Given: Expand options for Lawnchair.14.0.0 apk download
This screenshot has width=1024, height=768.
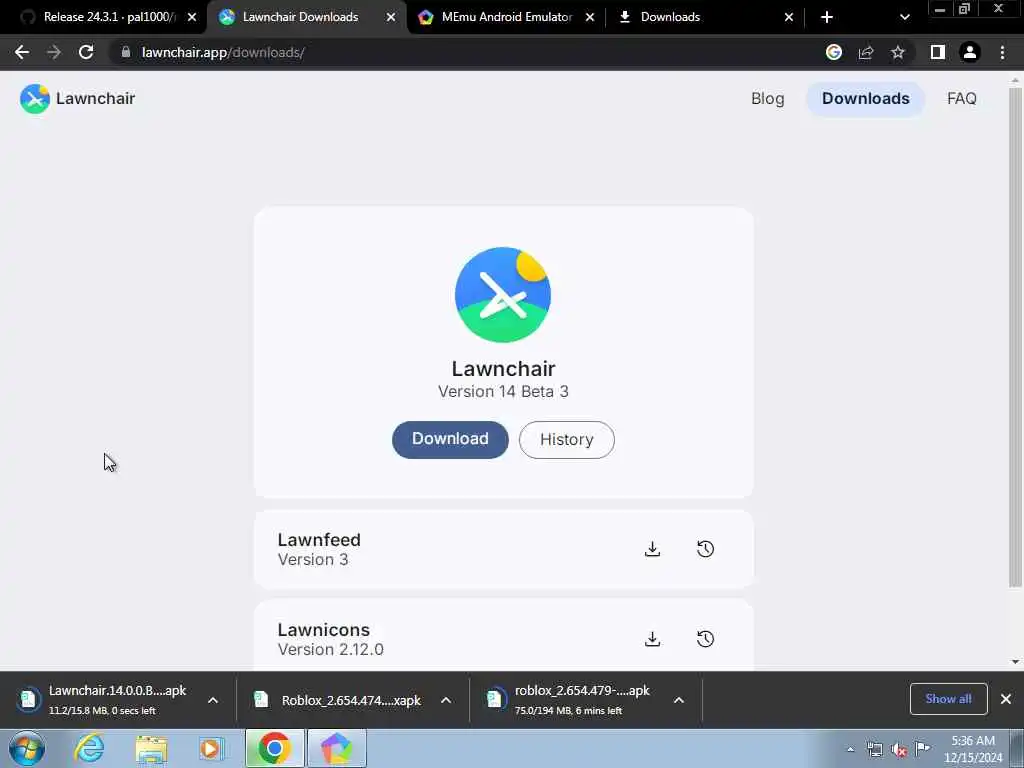Looking at the screenshot, I should coord(213,700).
